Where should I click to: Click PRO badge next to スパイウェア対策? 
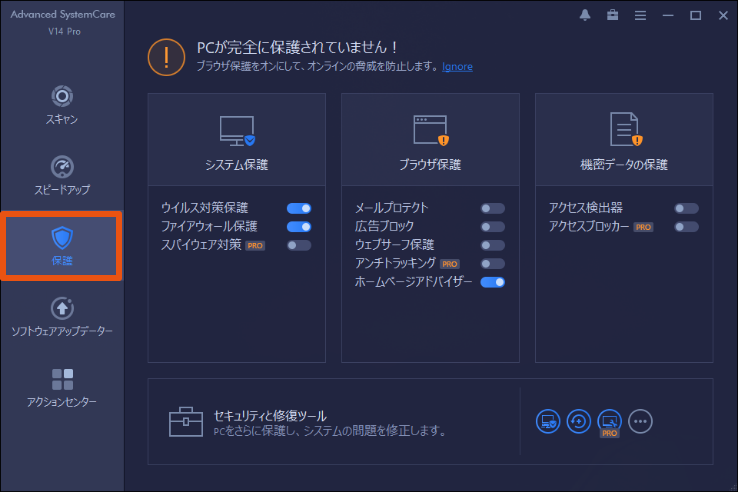[255, 245]
